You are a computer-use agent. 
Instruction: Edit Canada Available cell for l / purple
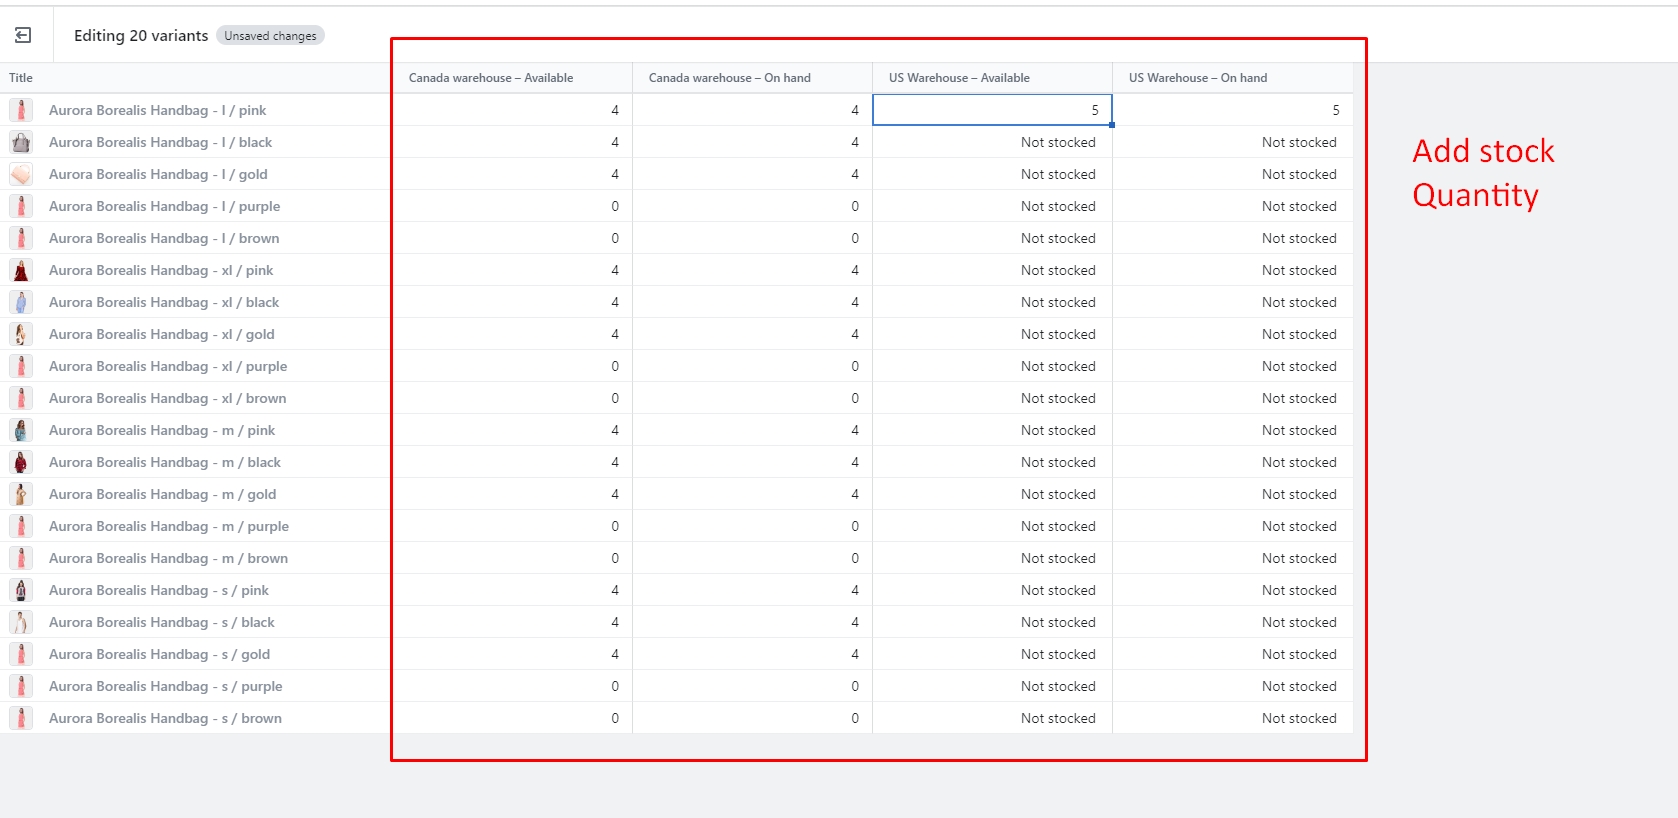pyautogui.click(x=512, y=206)
